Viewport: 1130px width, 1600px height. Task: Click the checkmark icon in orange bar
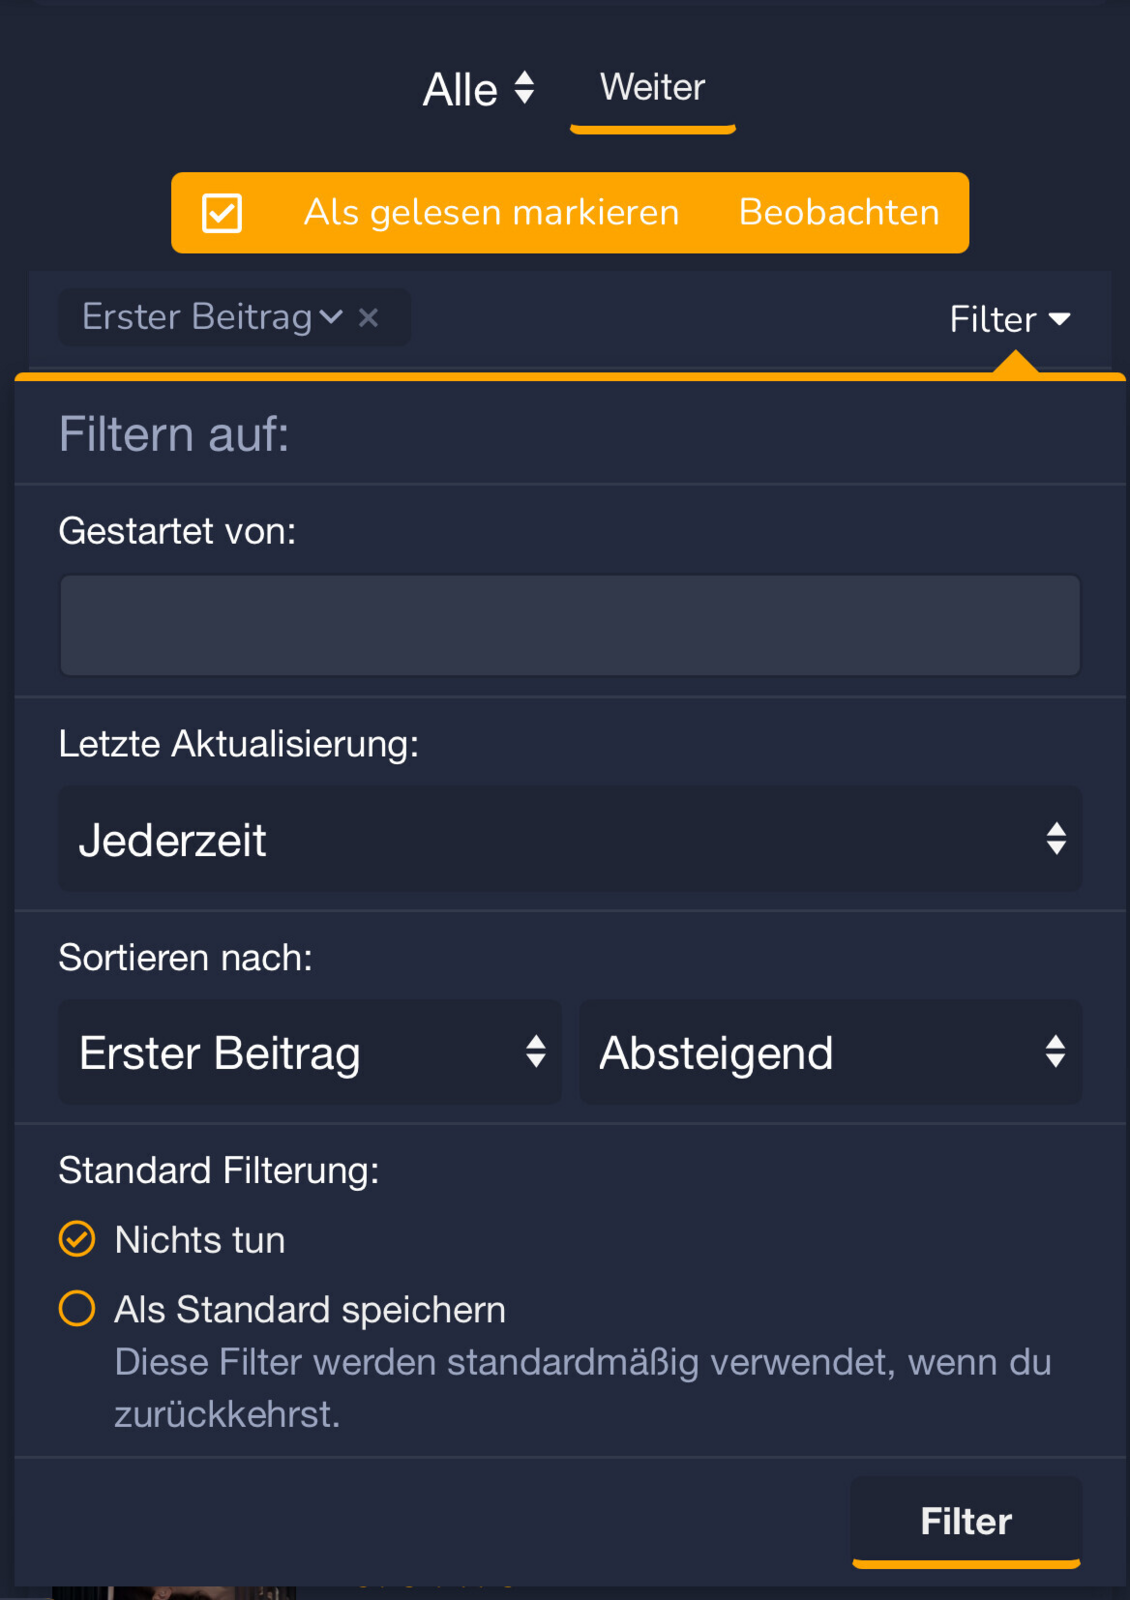[x=222, y=213]
